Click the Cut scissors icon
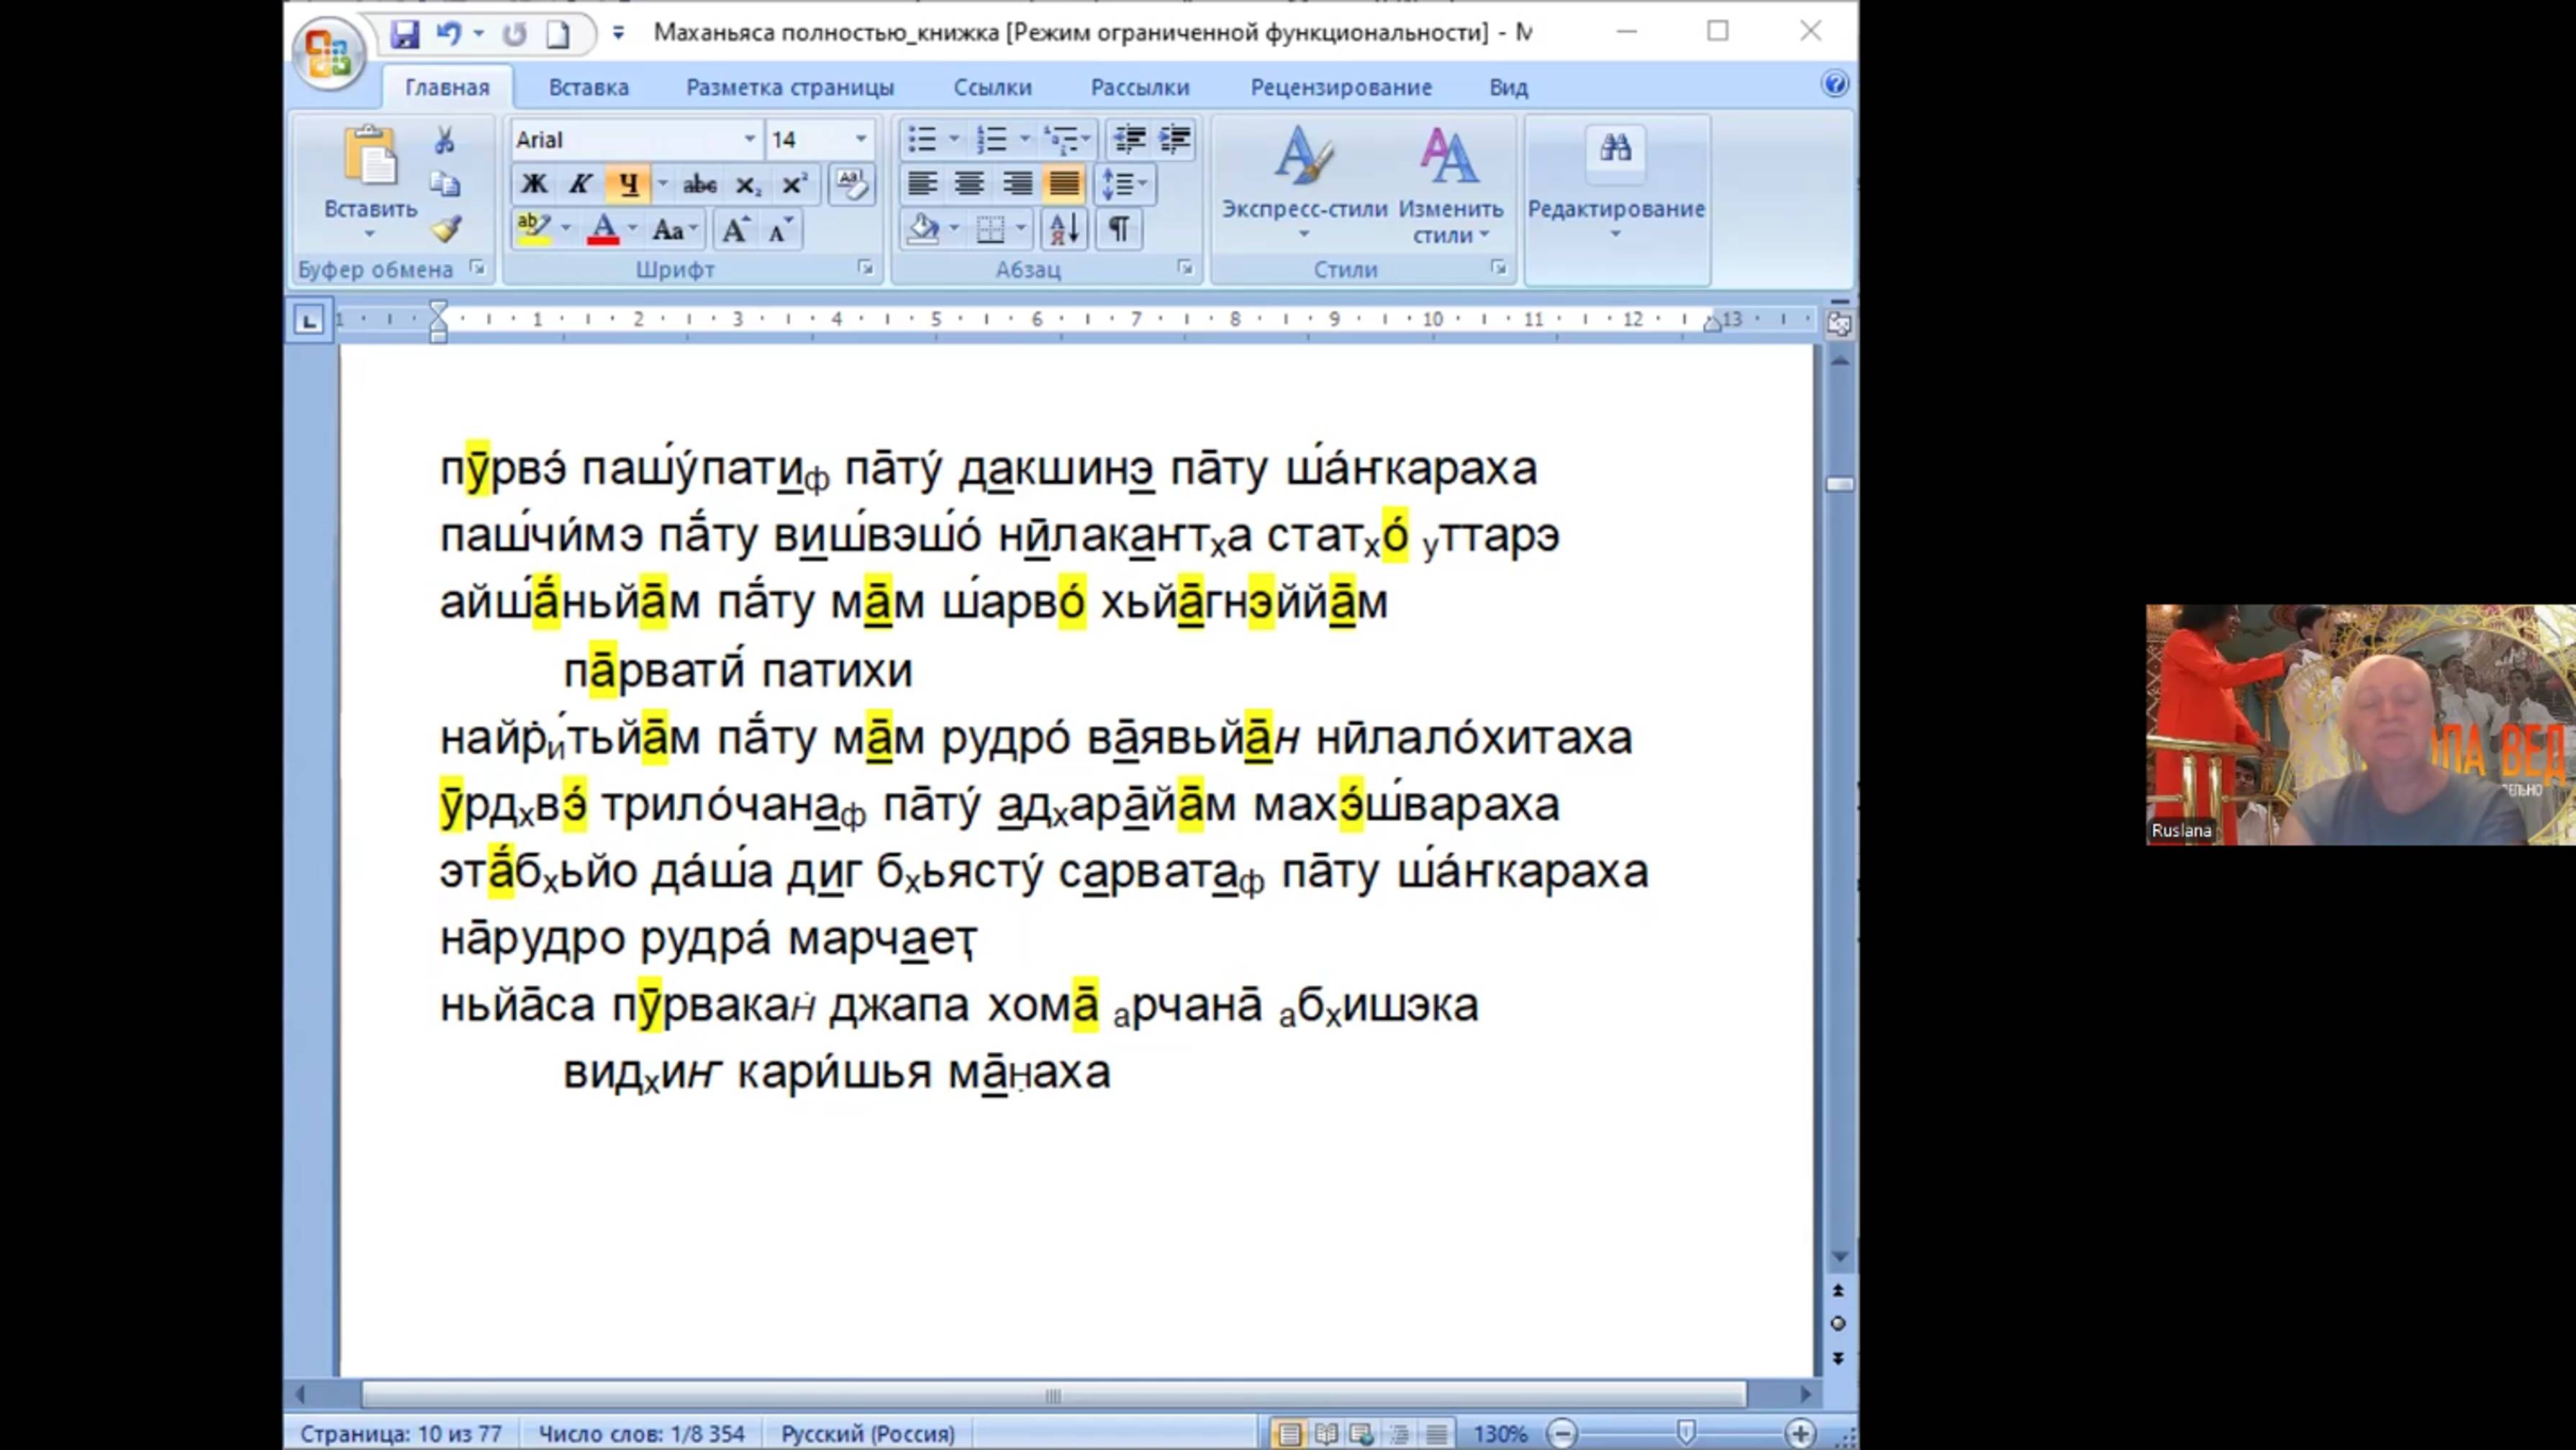Image resolution: width=2576 pixels, height=1450 pixels. click(x=445, y=140)
